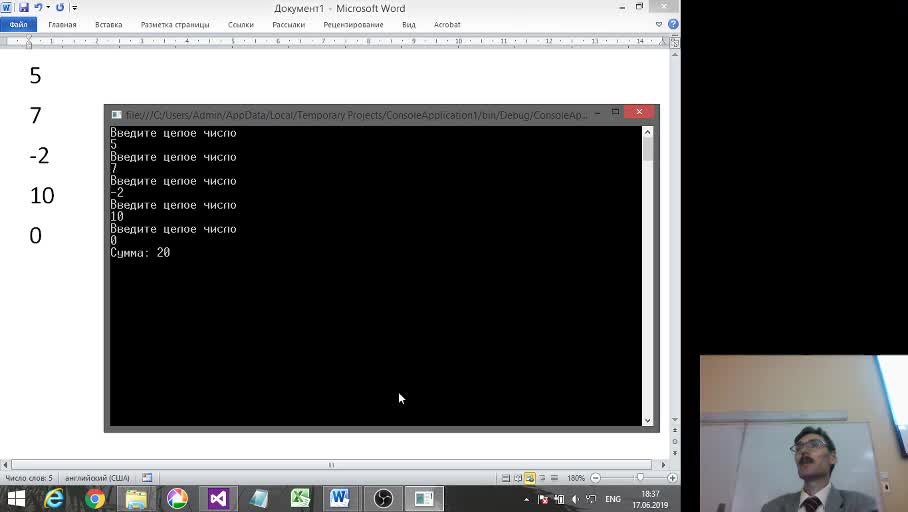The height and width of the screenshot is (512, 908).
Task: Click the zoom in plus button
Action: coord(672,478)
